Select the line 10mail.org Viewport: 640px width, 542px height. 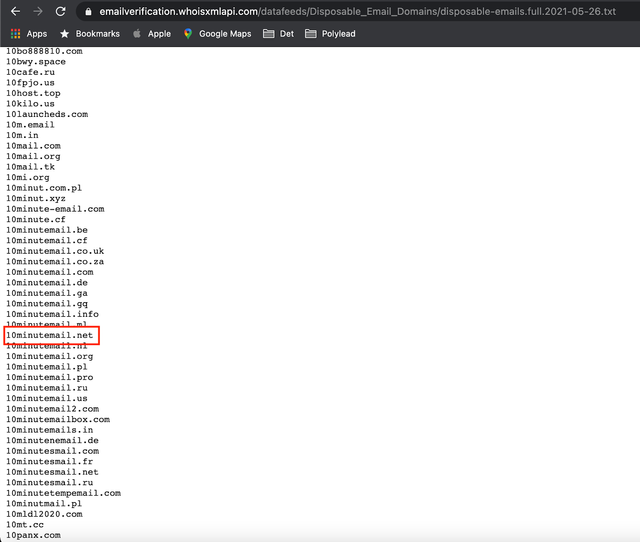coord(33,156)
